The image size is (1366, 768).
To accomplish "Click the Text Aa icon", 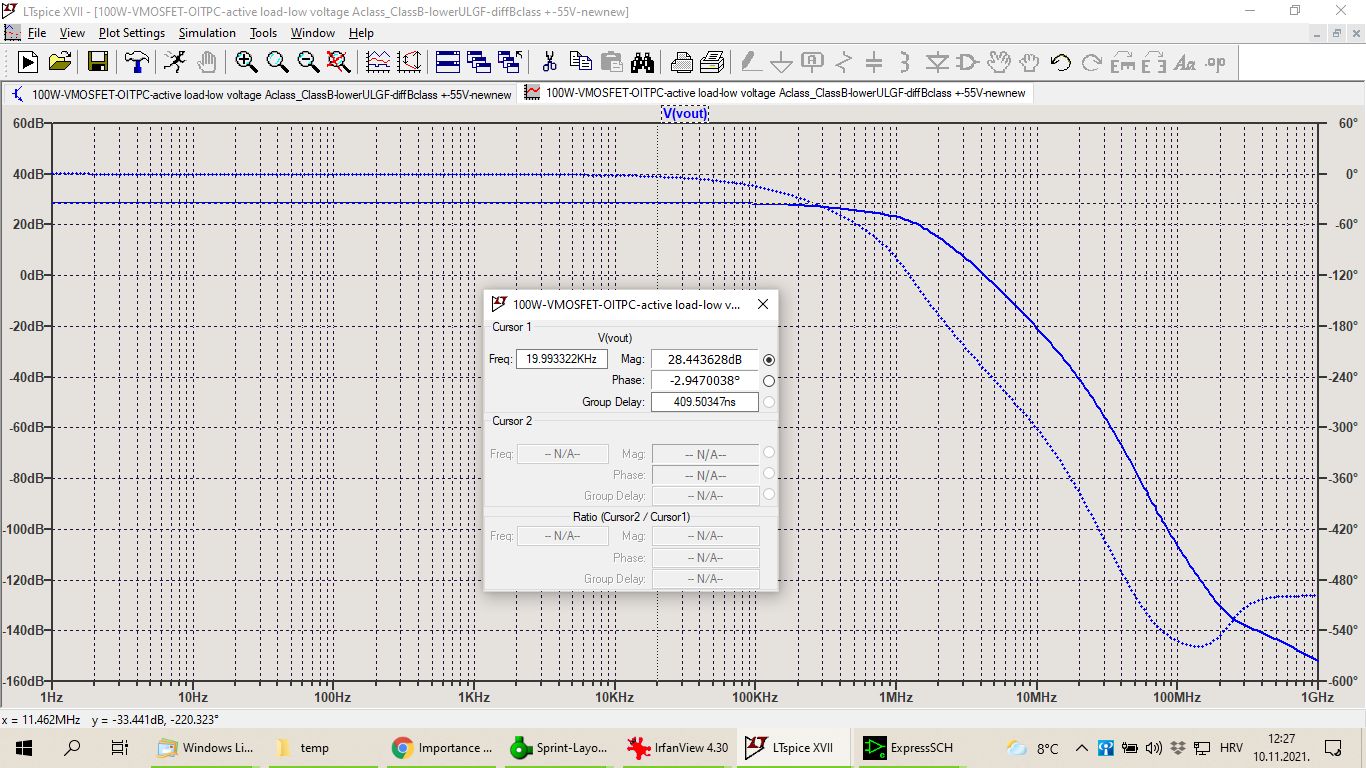I will 1185,62.
